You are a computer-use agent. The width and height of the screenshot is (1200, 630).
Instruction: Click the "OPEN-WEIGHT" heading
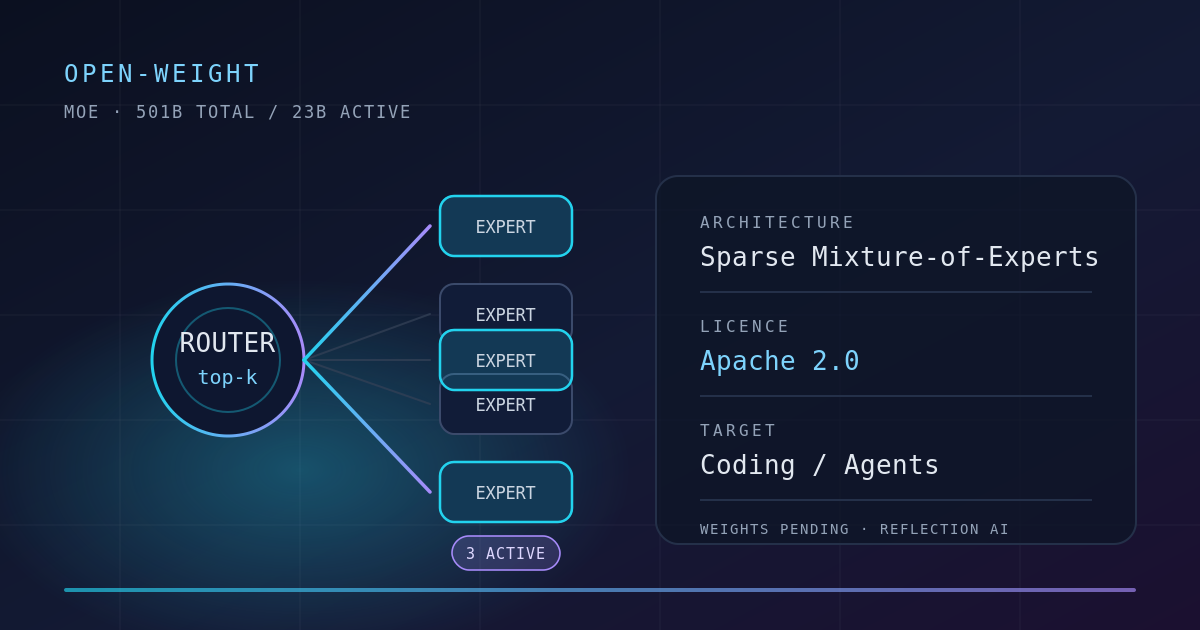pos(162,74)
